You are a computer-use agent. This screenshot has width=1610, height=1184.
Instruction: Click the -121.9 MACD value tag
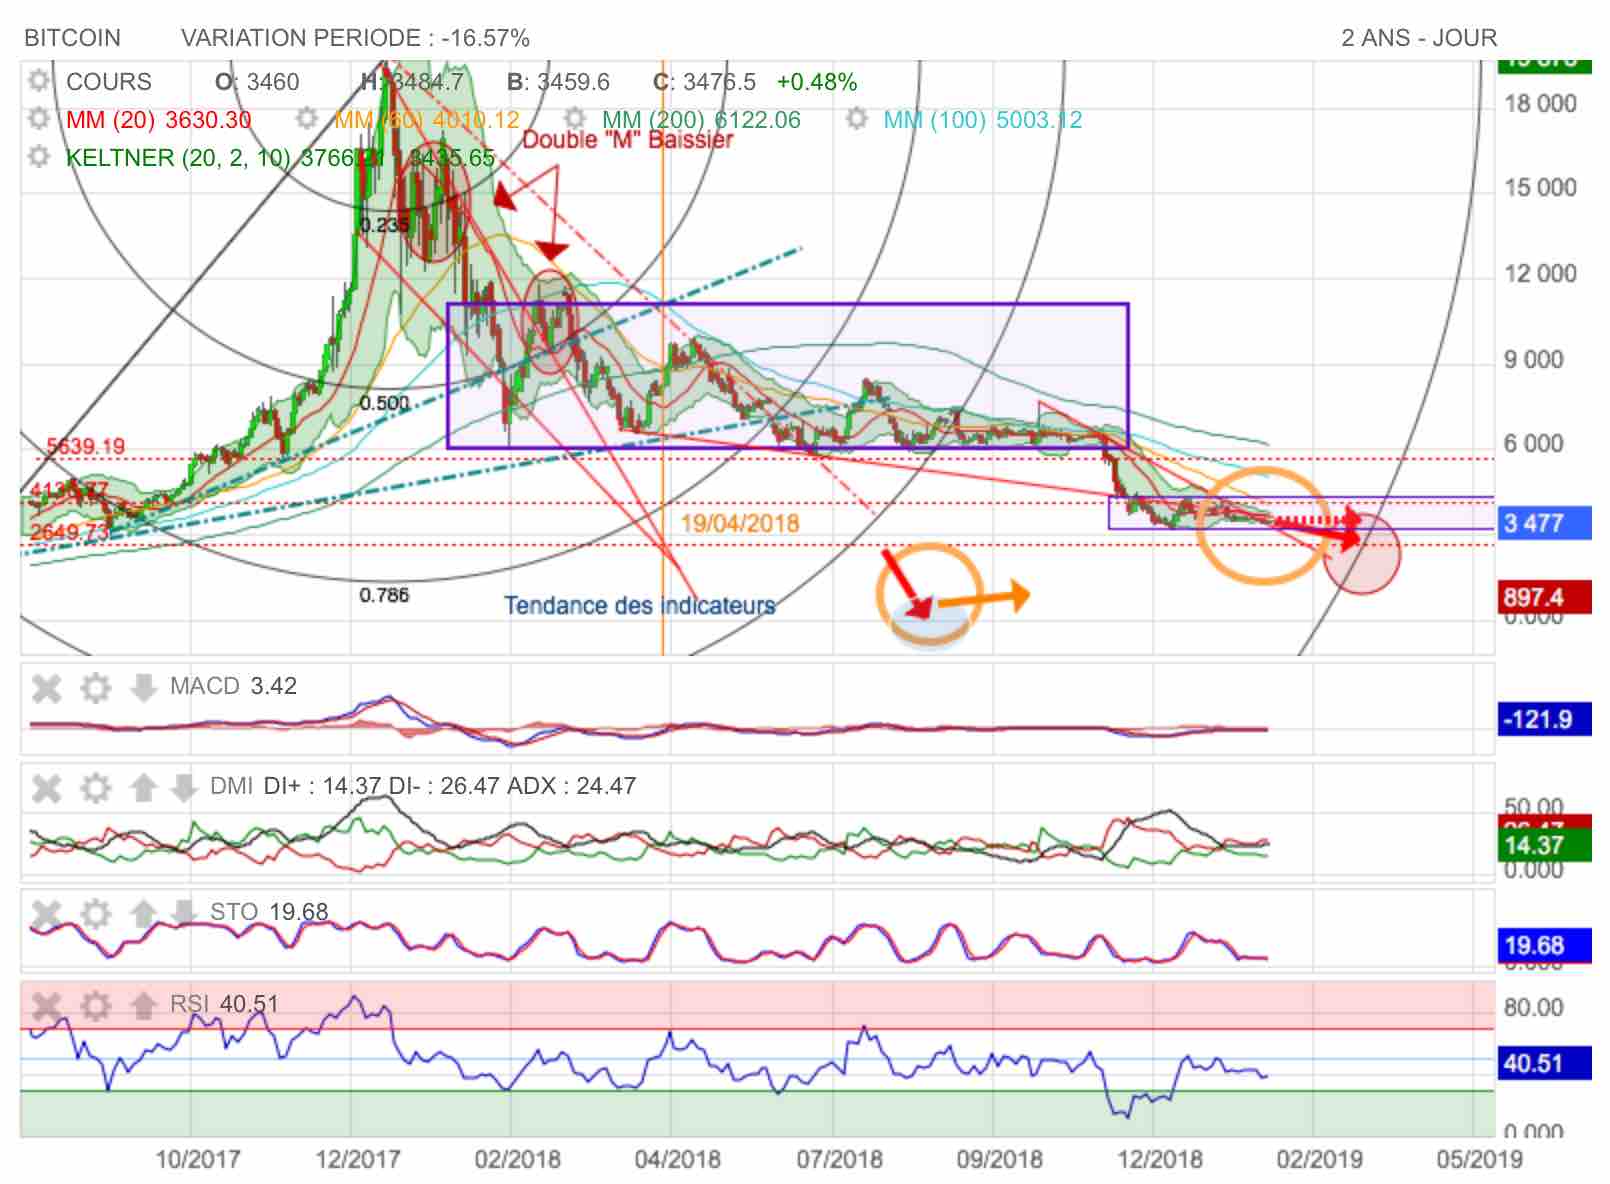coord(1544,719)
